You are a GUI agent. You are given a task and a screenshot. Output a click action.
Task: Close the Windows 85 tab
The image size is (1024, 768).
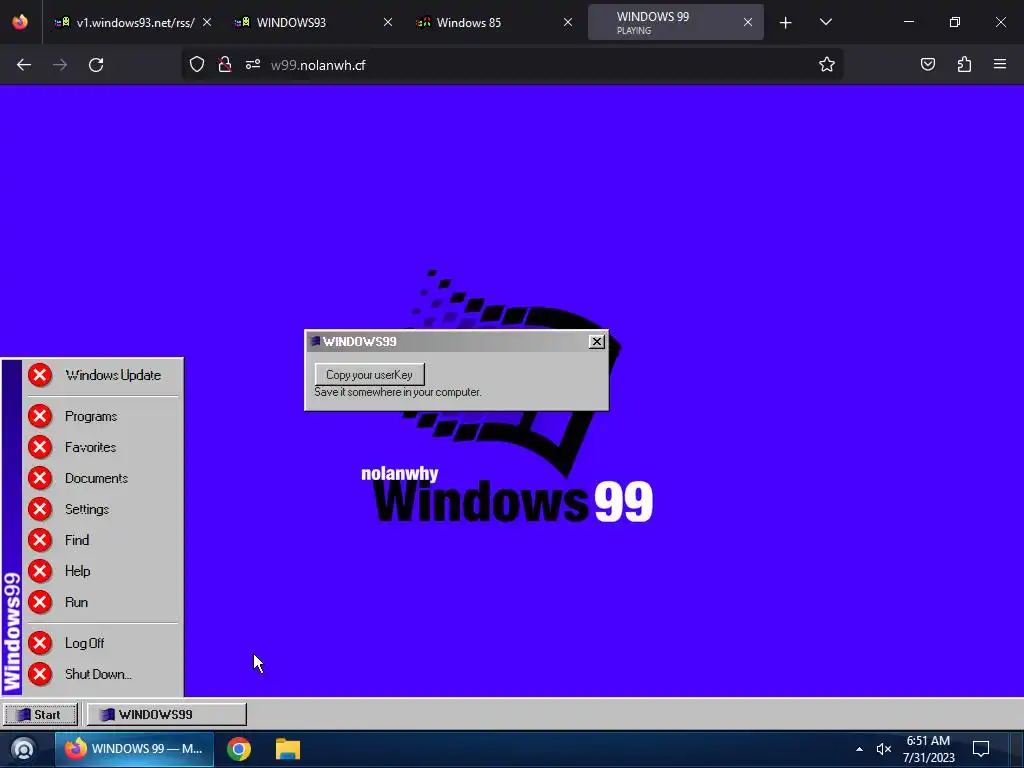(568, 22)
